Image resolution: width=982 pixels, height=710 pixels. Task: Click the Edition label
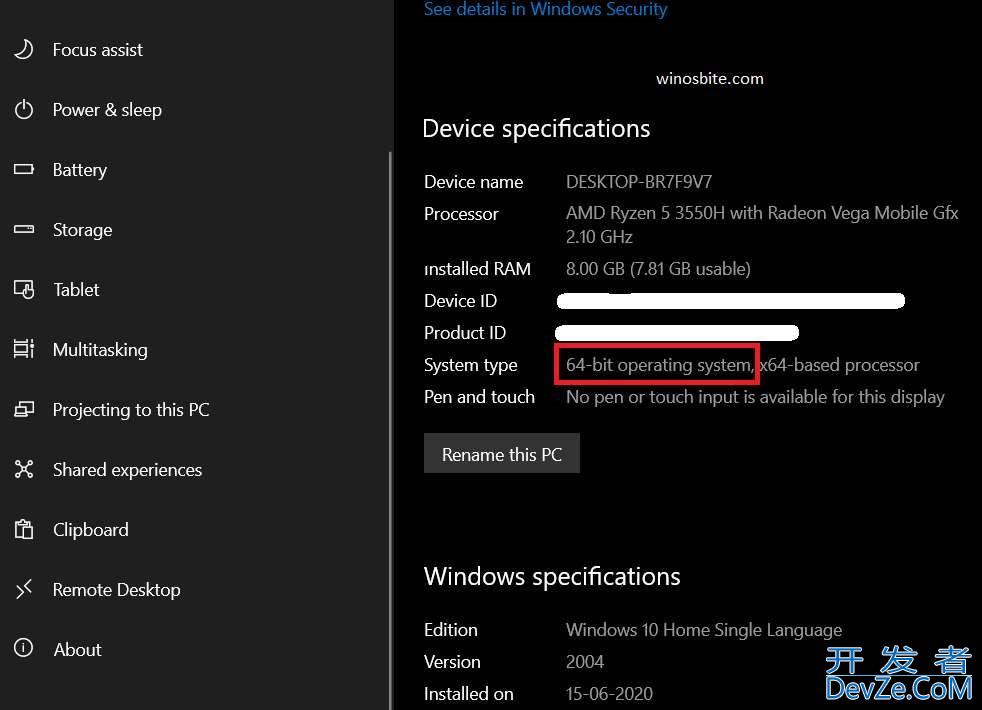point(450,630)
